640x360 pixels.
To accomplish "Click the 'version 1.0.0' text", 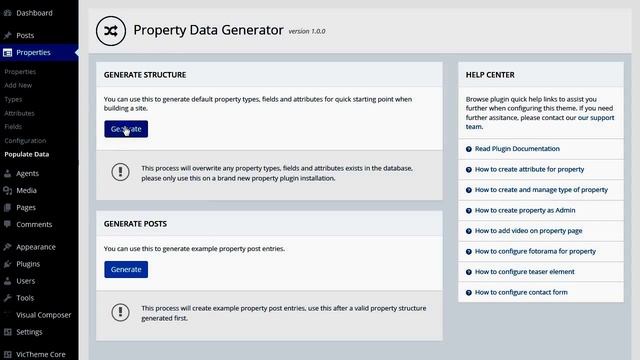I will [307, 31].
